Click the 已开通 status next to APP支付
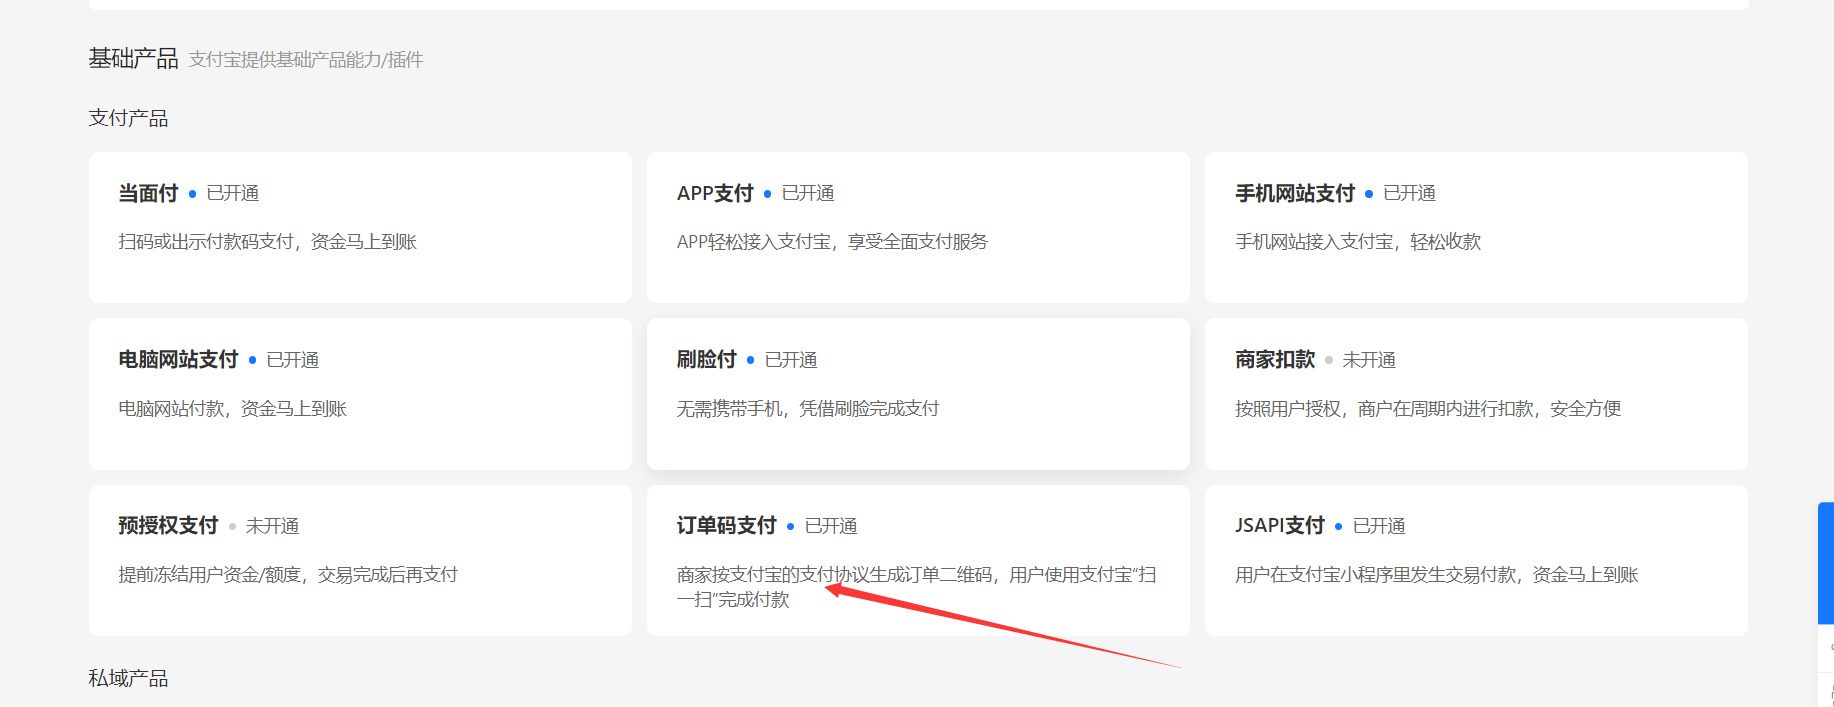 (808, 193)
